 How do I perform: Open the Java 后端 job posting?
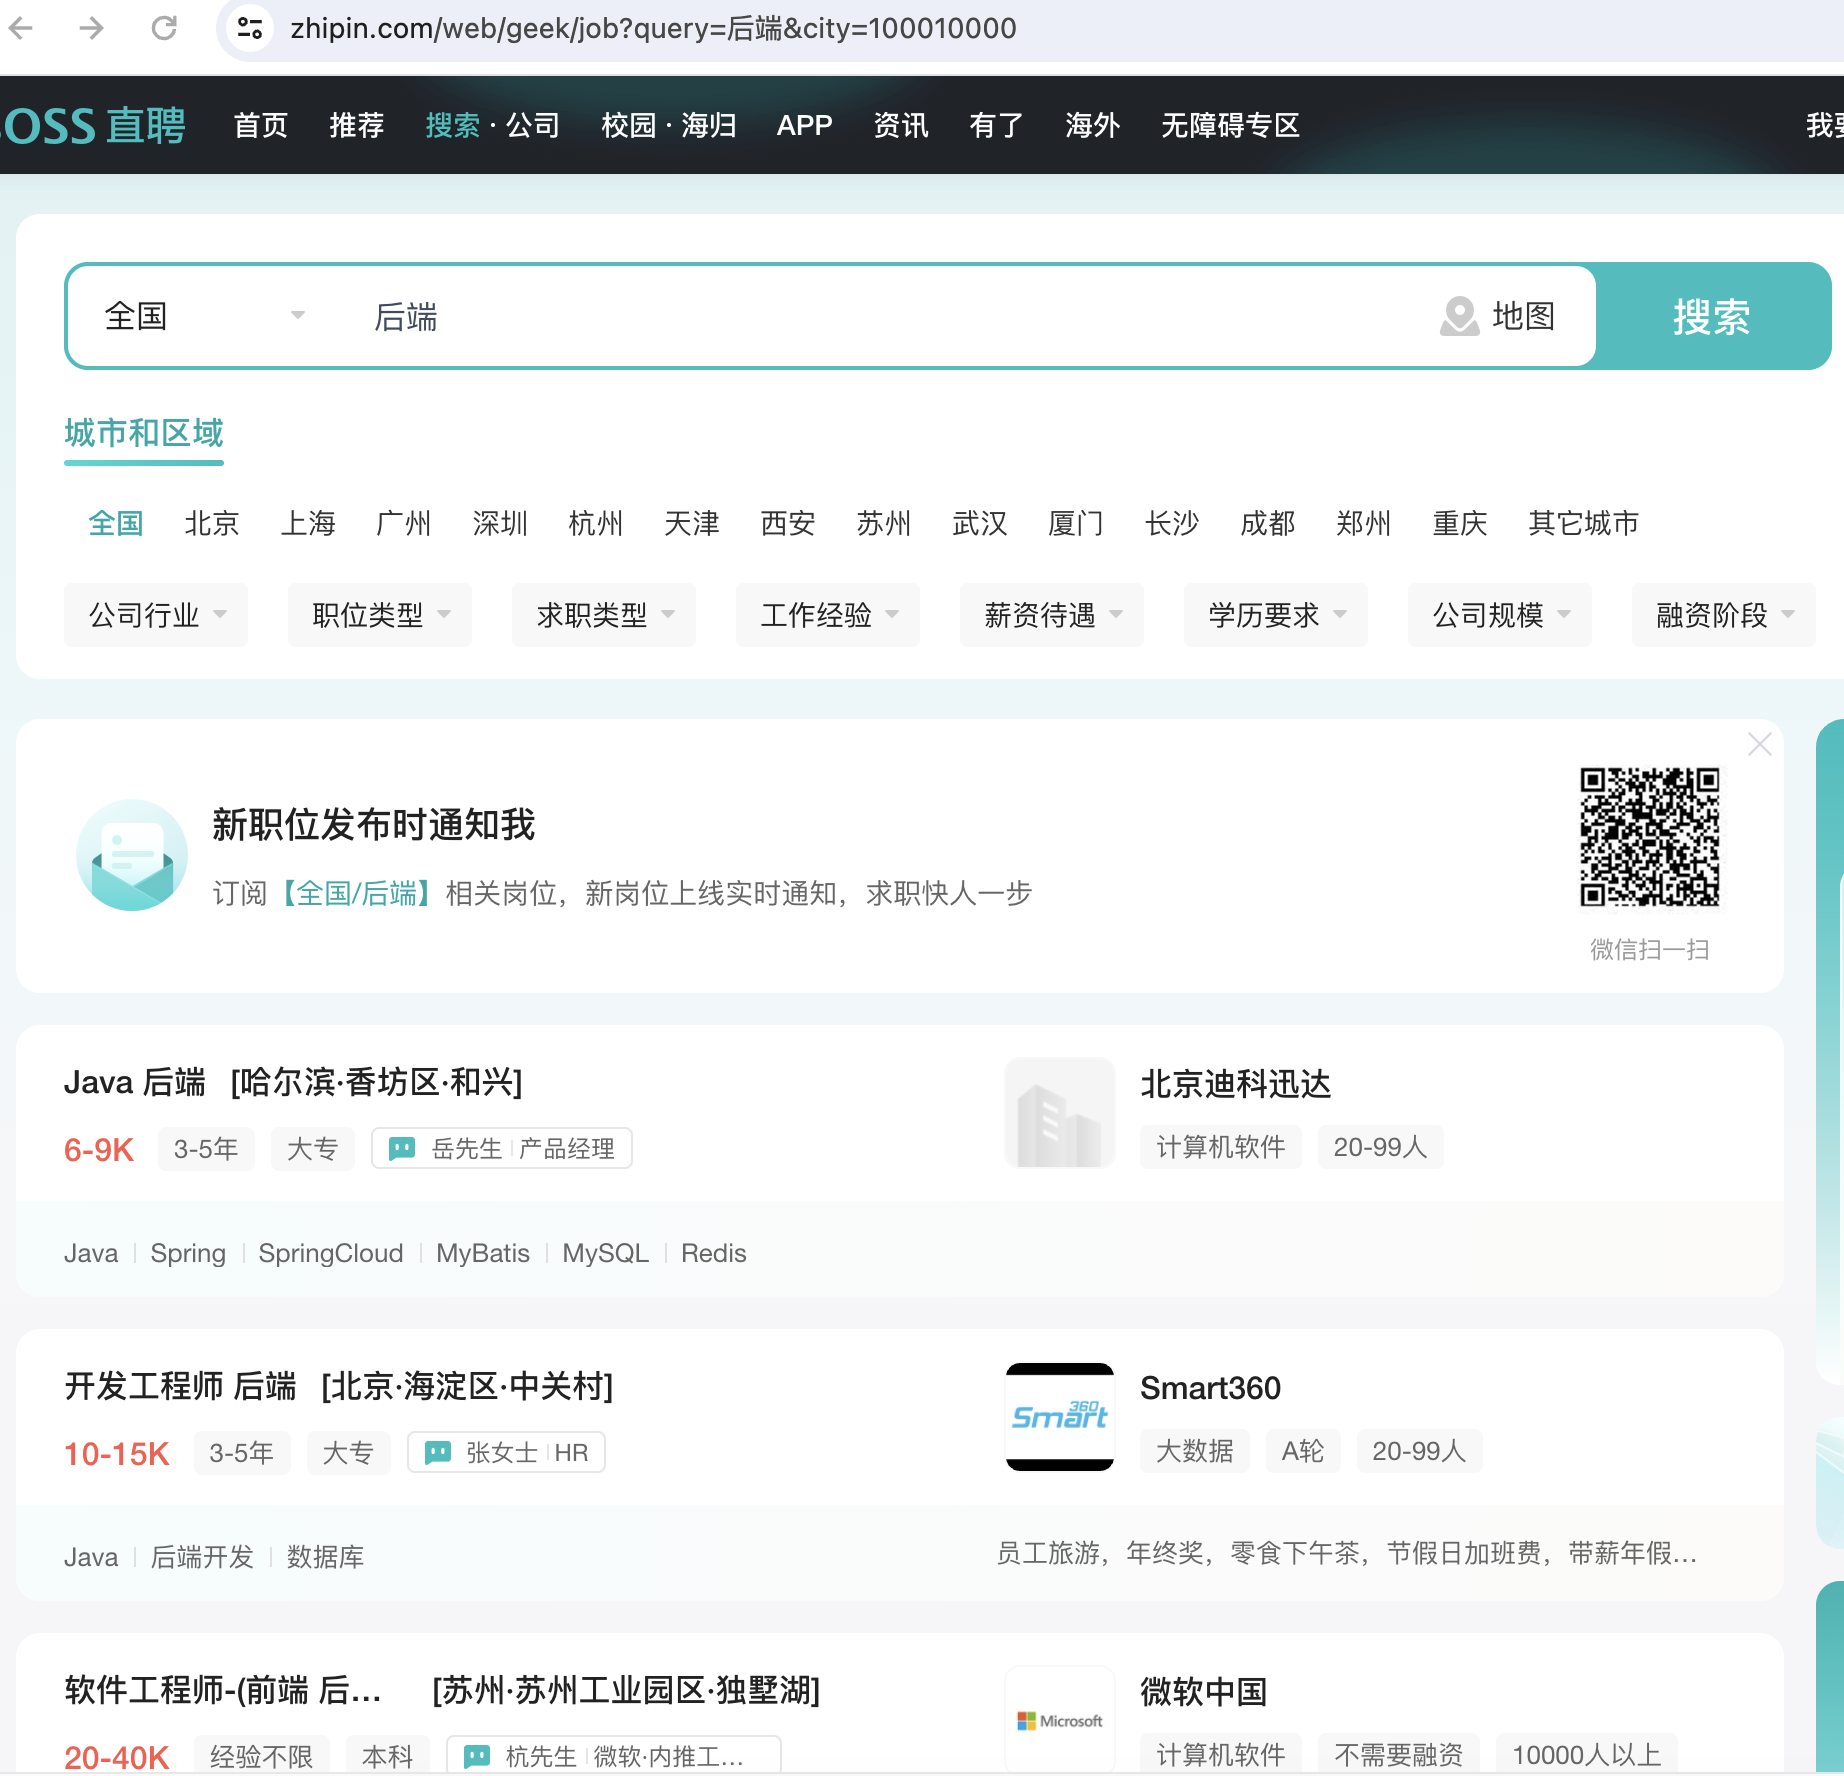tap(135, 1082)
